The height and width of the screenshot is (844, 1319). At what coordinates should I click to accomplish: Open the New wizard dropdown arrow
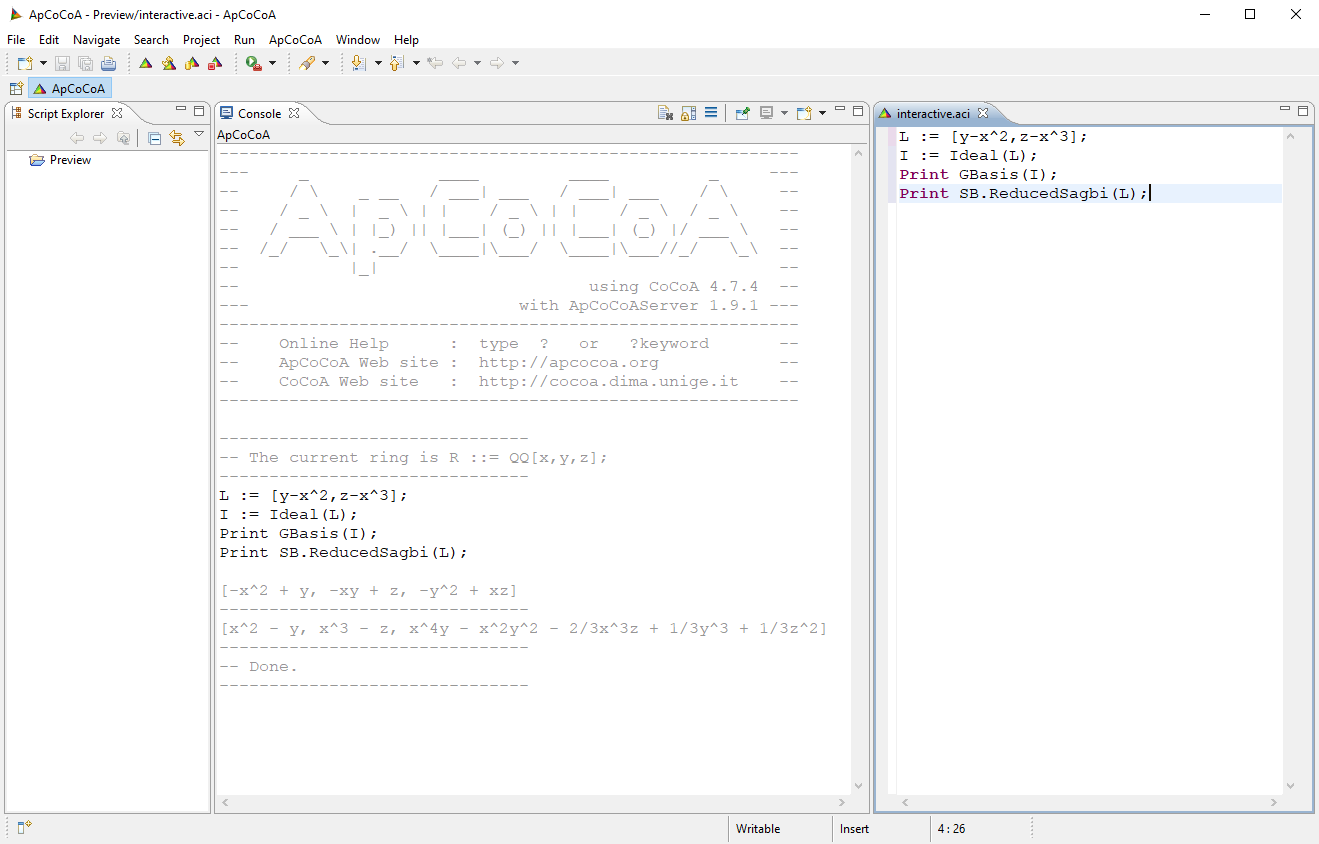pyautogui.click(x=43, y=63)
